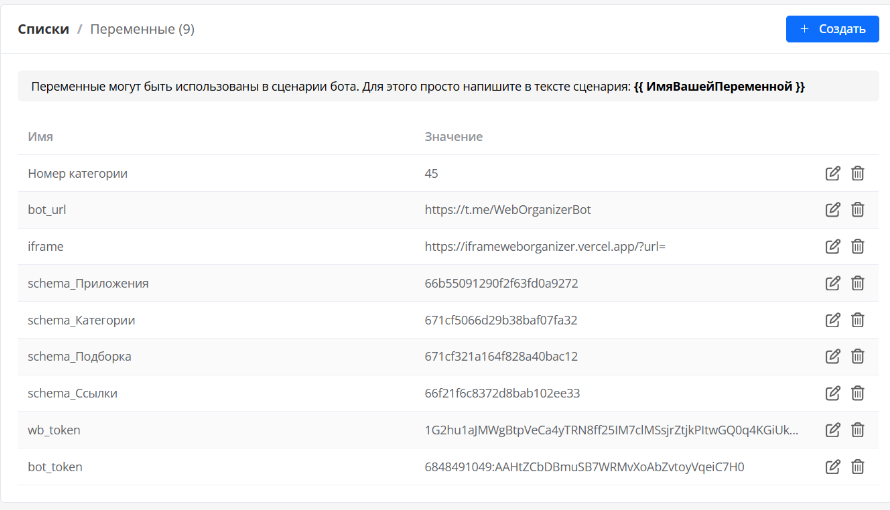Edit the schema_Категории variable
890x510 pixels.
(x=832, y=320)
